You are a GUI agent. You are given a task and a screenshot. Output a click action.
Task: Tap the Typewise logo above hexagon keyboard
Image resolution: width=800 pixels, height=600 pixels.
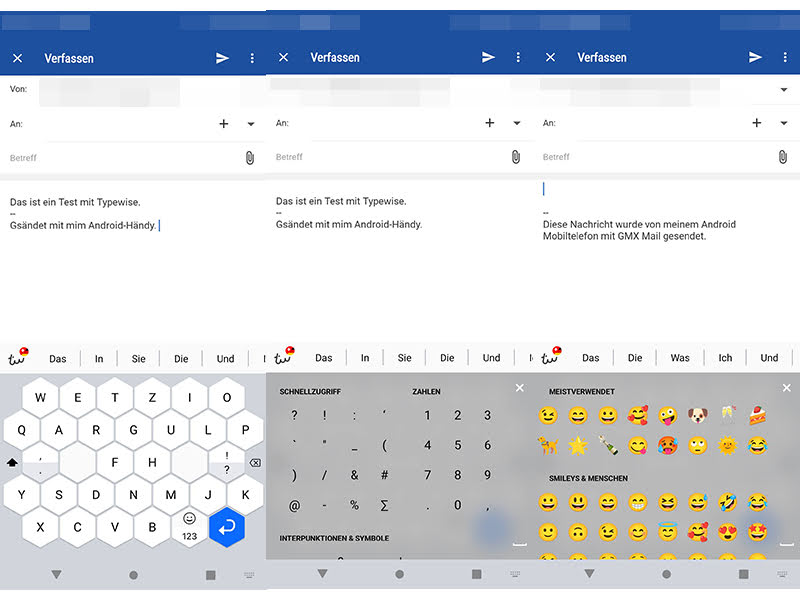18,357
